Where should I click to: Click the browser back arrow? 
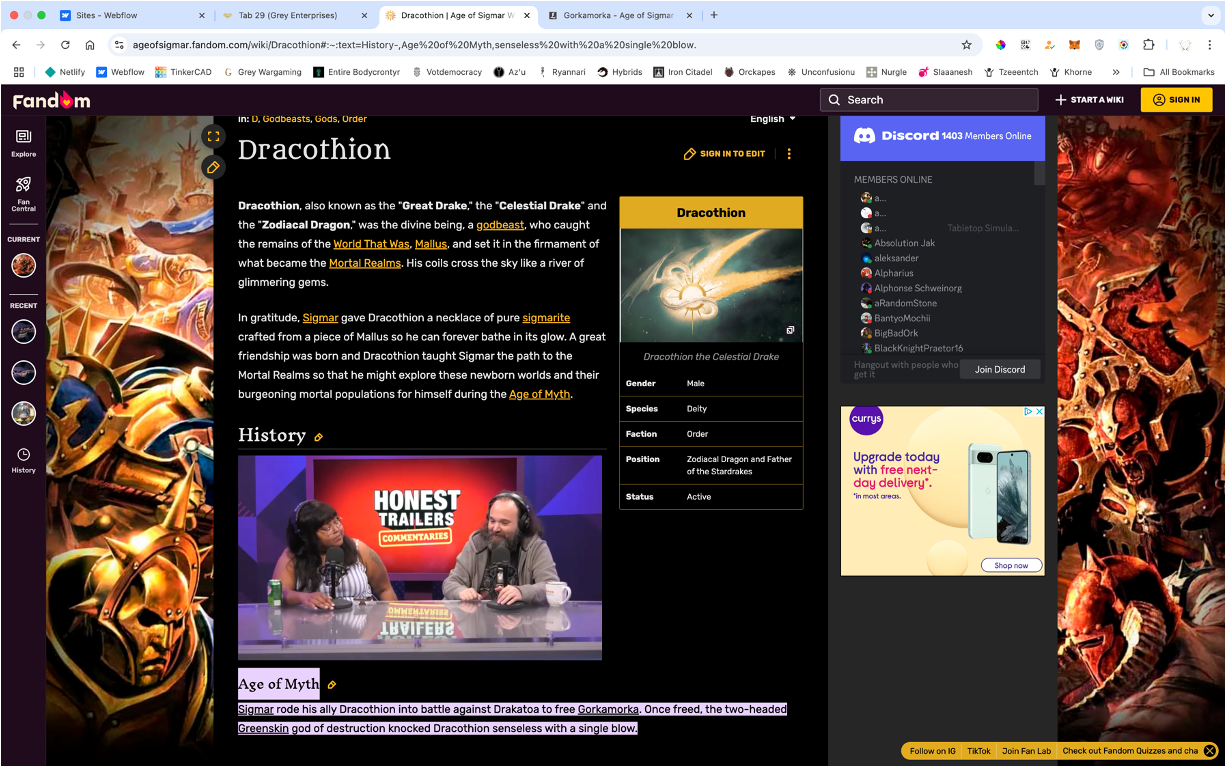[x=16, y=45]
